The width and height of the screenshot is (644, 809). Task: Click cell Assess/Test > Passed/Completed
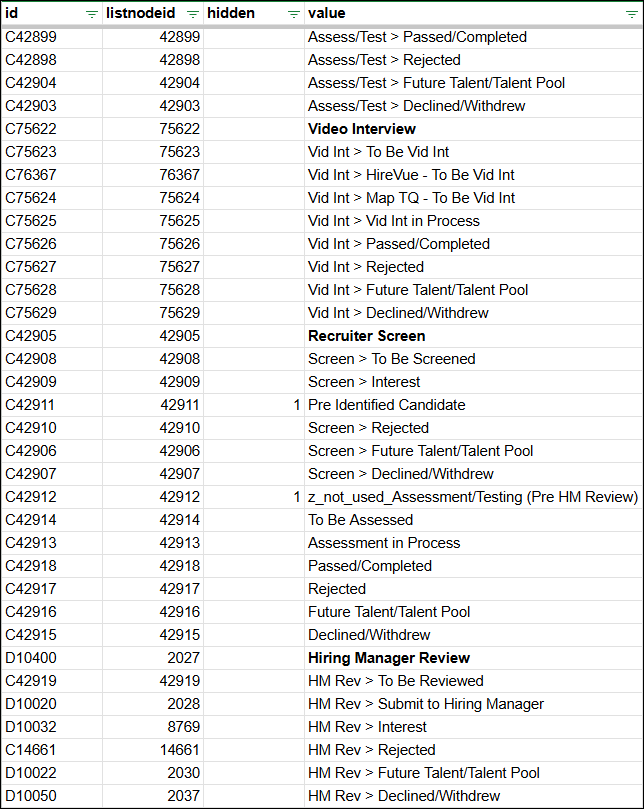tap(417, 37)
